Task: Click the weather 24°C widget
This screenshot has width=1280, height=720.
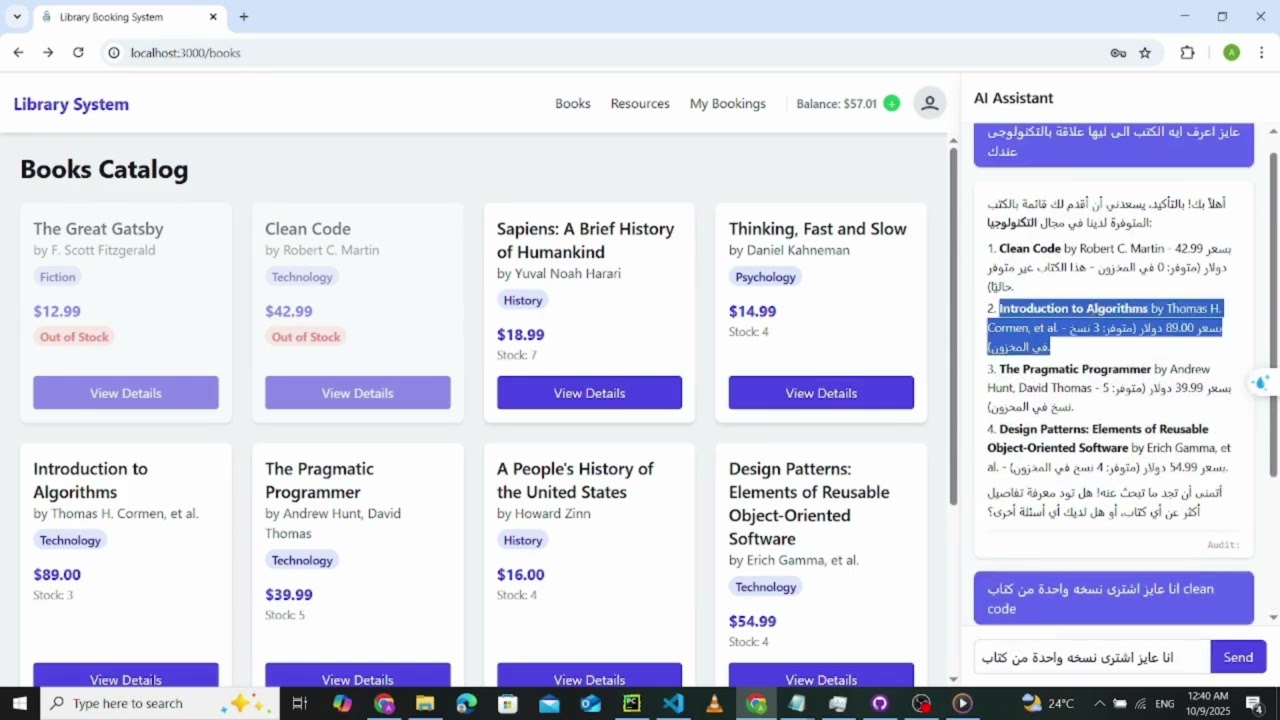Action: click(x=1048, y=703)
